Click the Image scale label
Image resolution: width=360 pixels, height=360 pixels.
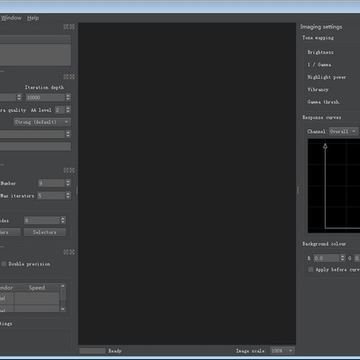point(251,351)
